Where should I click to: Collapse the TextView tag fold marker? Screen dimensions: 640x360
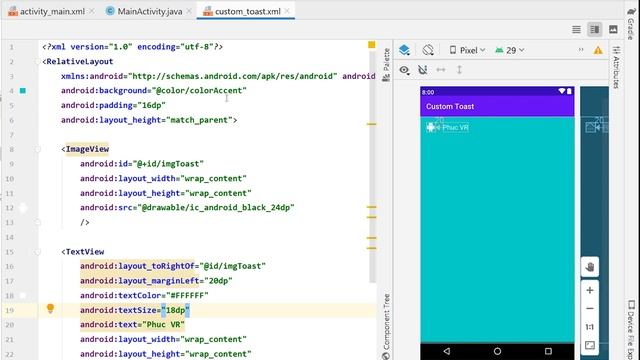pyautogui.click(x=38, y=252)
